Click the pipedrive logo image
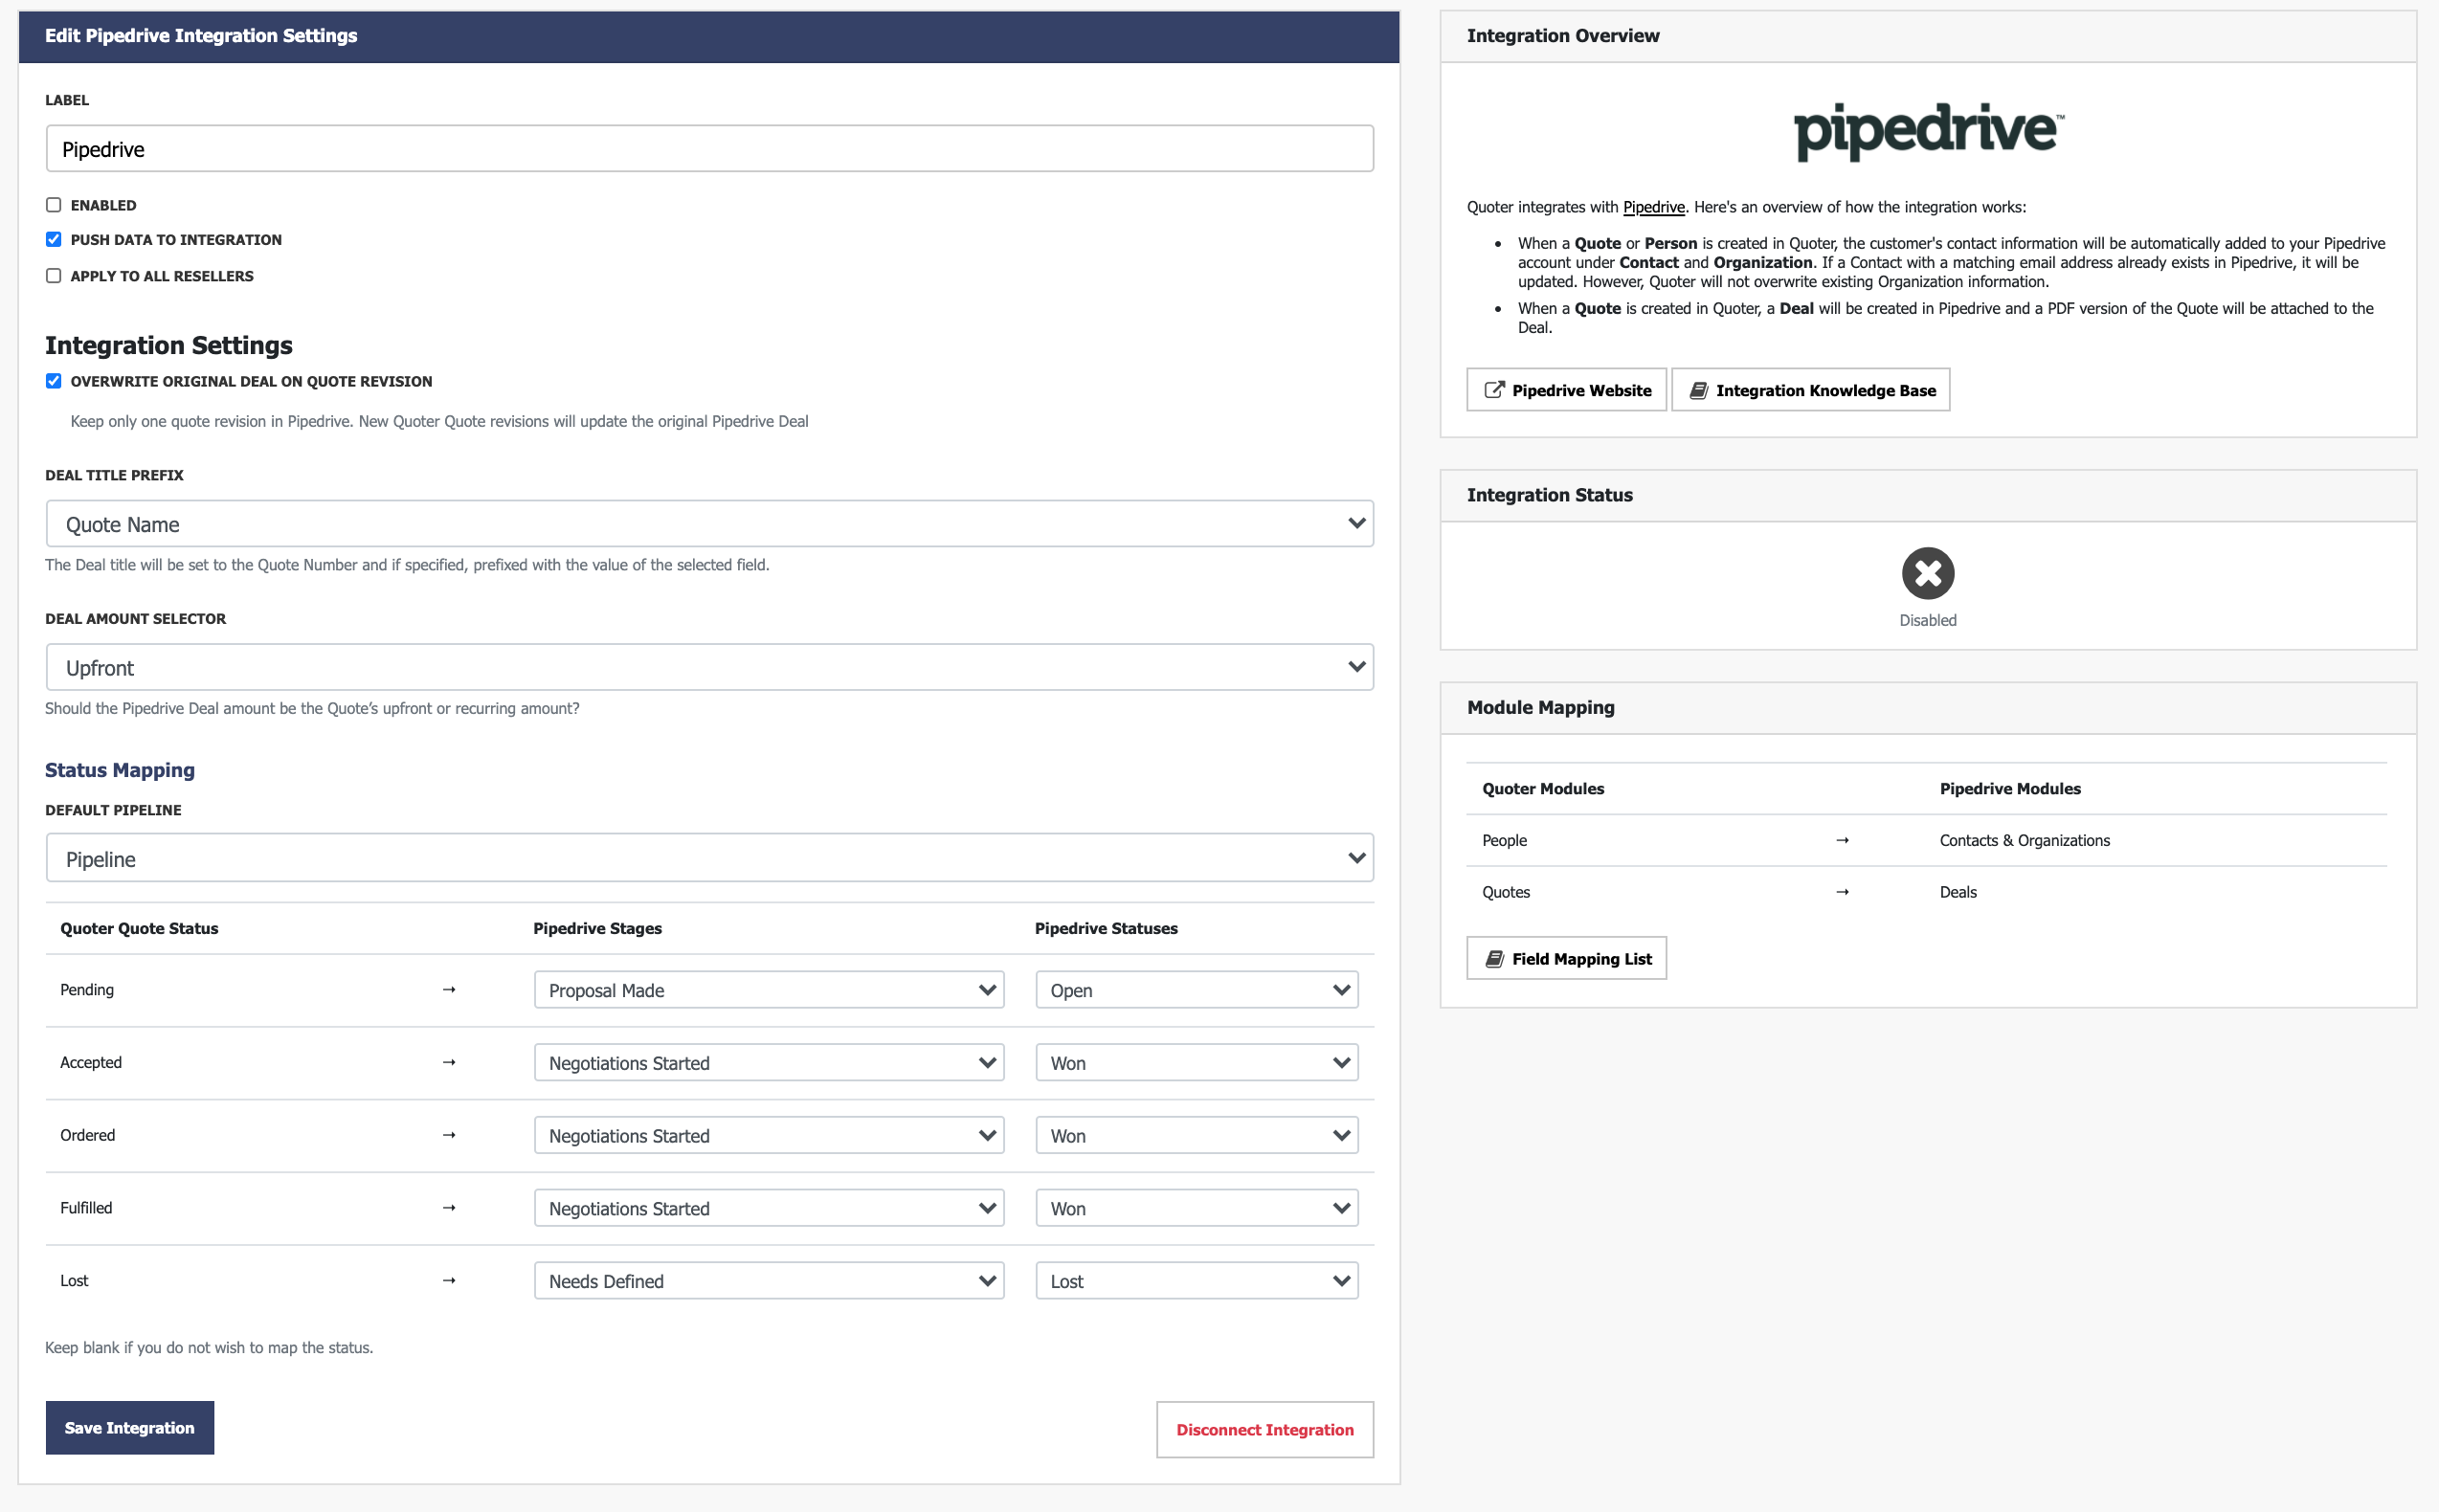Image resolution: width=2439 pixels, height=1512 pixels. pos(1928,131)
